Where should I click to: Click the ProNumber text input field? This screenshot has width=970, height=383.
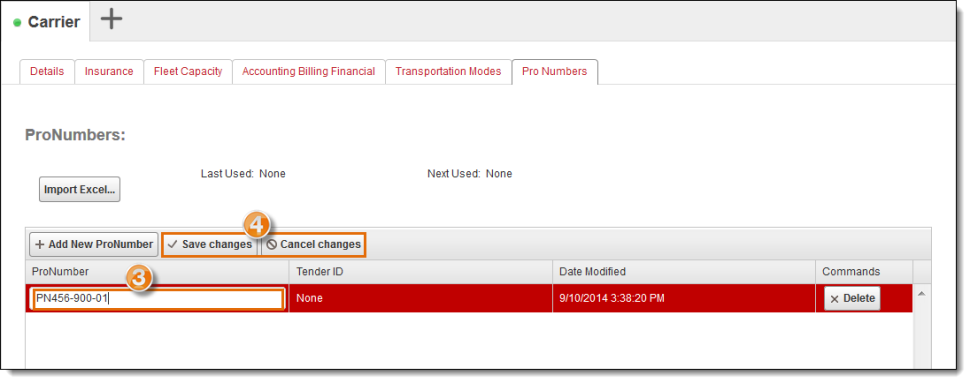click(x=158, y=299)
